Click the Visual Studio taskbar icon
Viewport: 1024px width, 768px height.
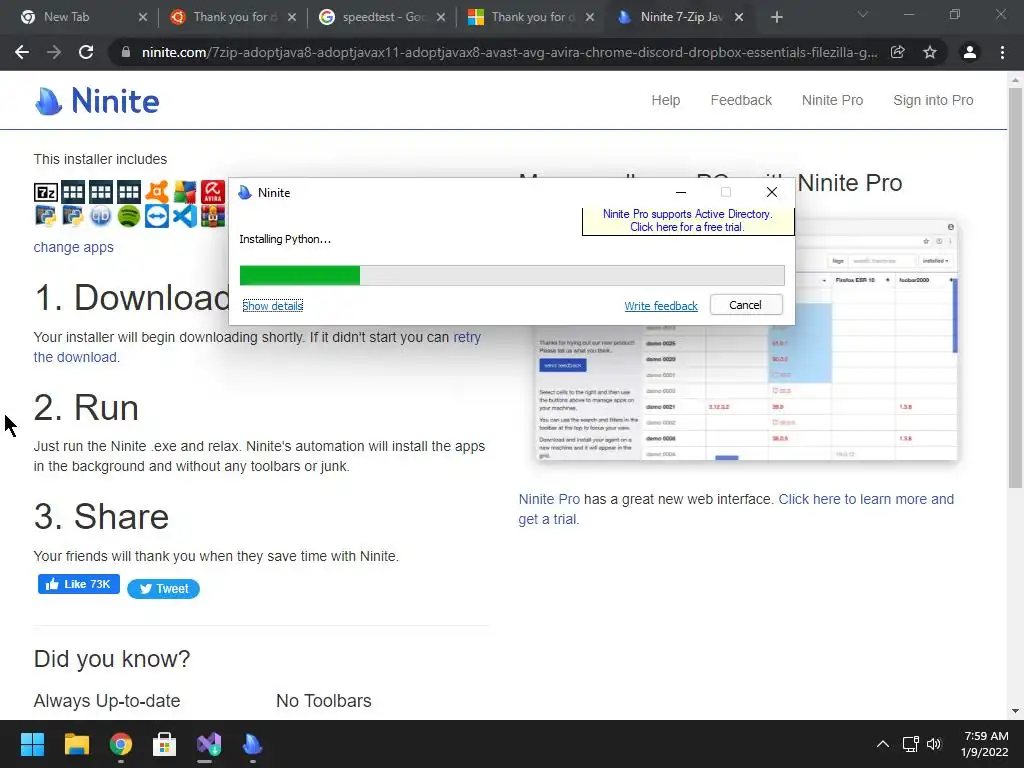click(x=209, y=744)
